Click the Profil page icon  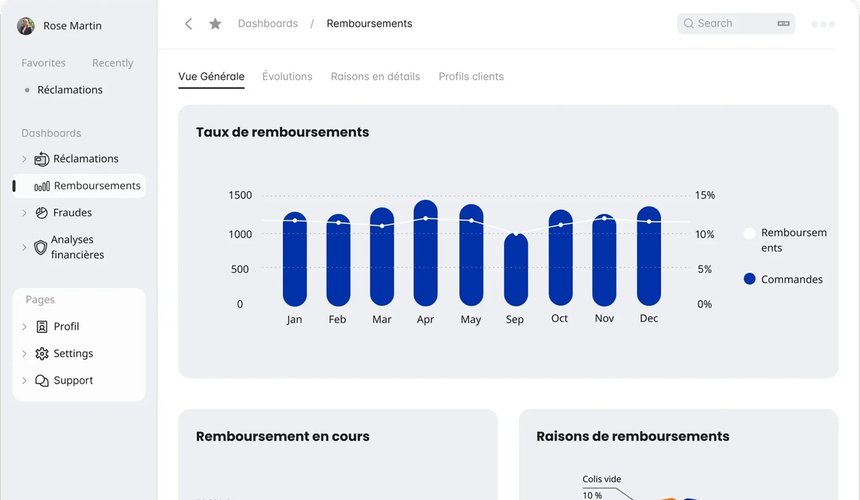pos(41,327)
